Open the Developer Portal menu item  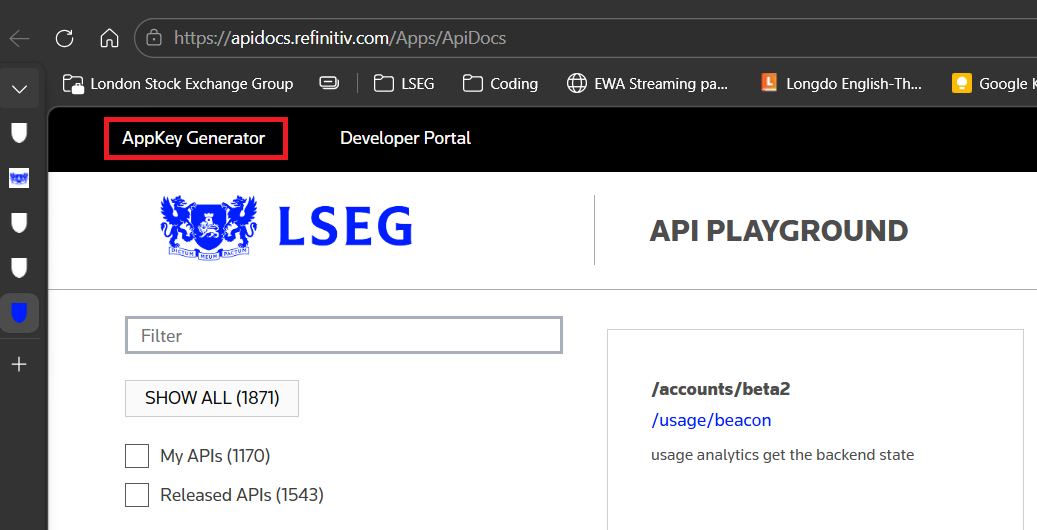(405, 138)
